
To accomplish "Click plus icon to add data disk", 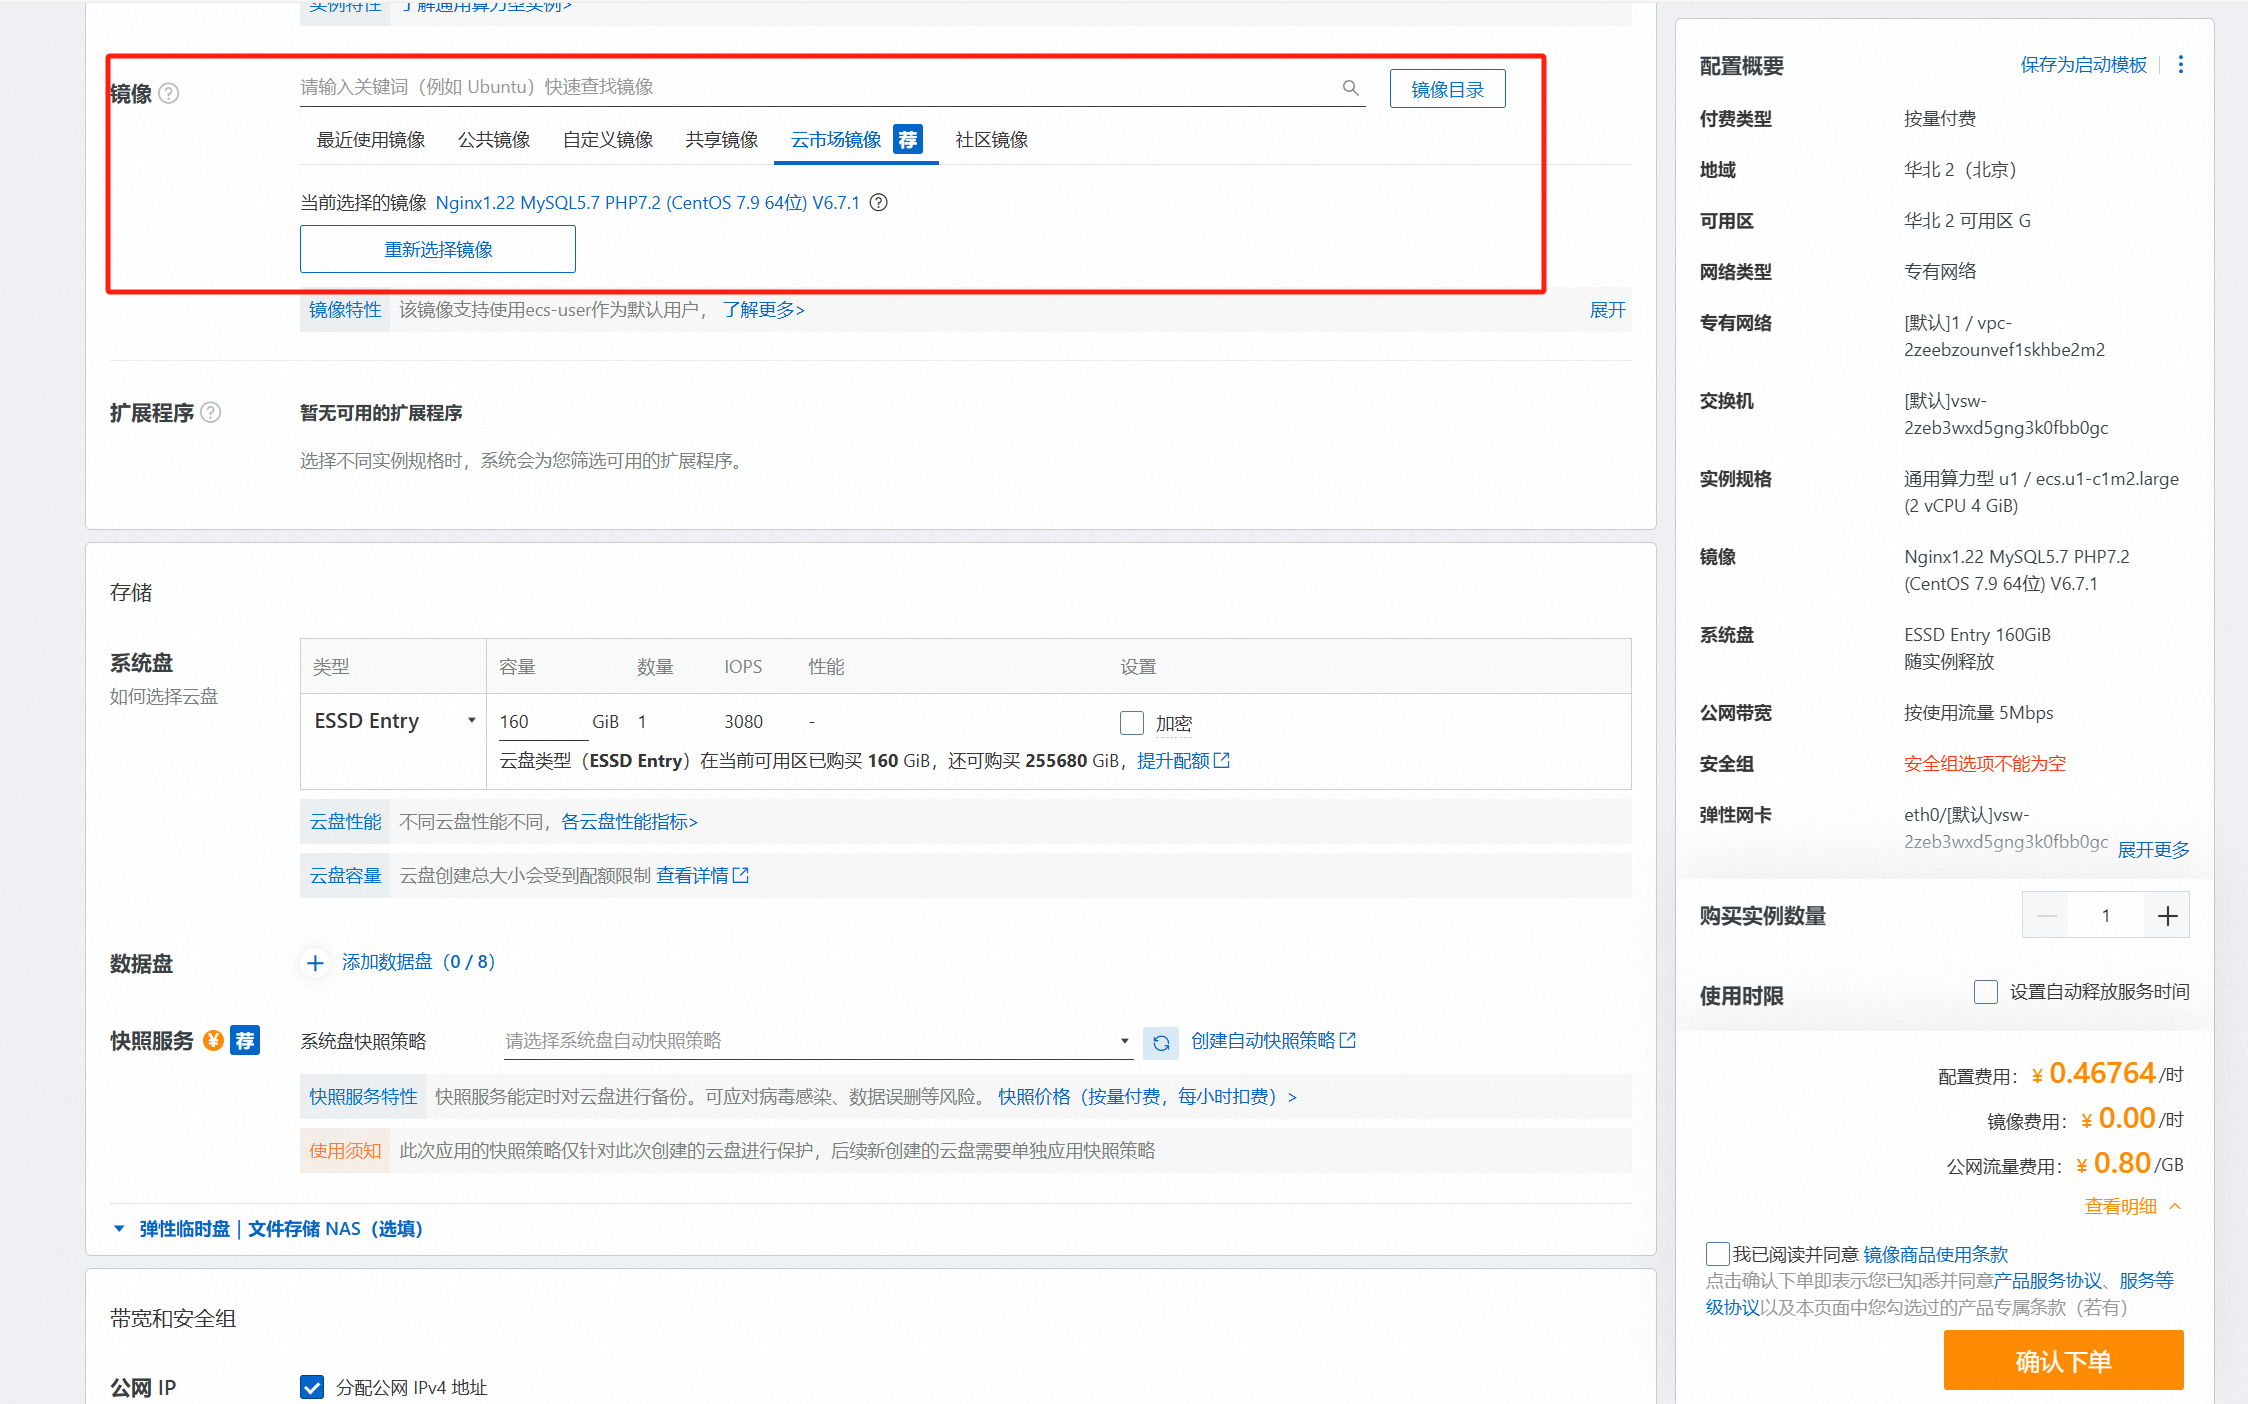I will pos(315,962).
